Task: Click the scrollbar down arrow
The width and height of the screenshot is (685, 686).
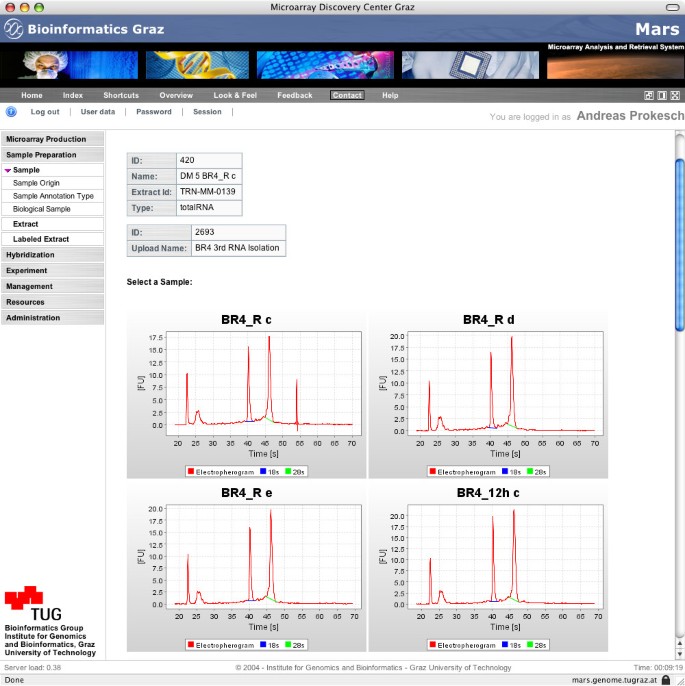Action: click(680, 654)
